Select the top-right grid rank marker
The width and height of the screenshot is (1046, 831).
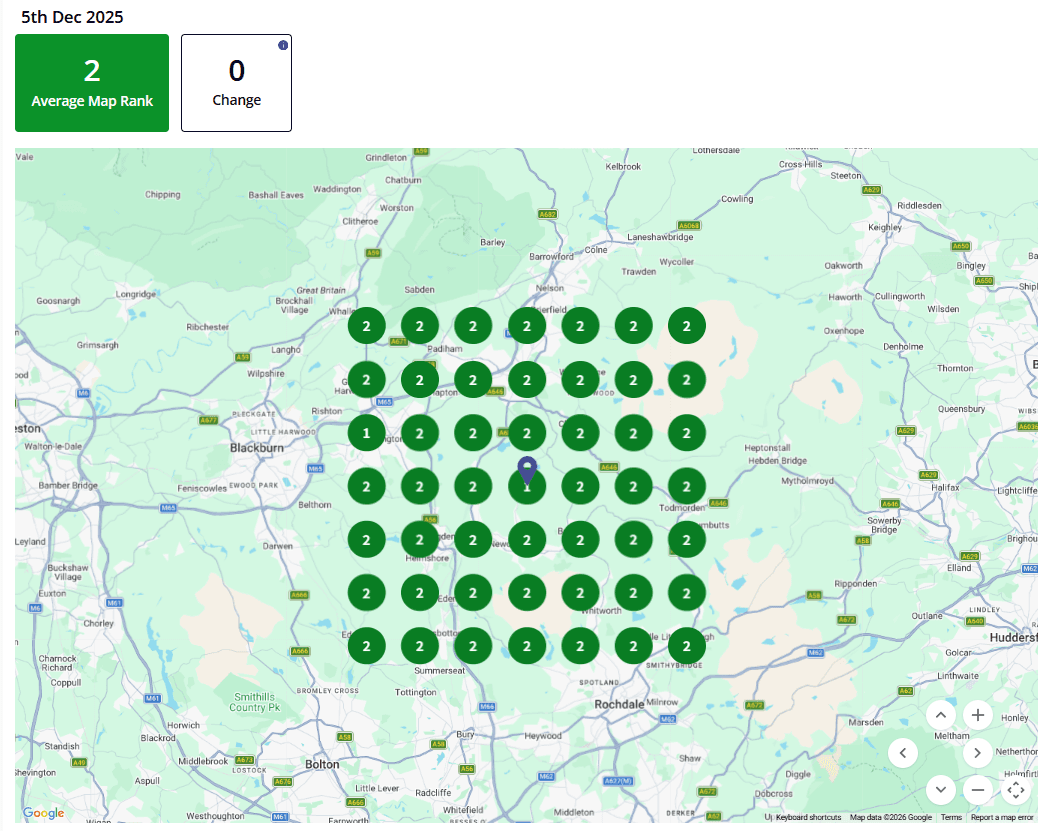tap(687, 326)
